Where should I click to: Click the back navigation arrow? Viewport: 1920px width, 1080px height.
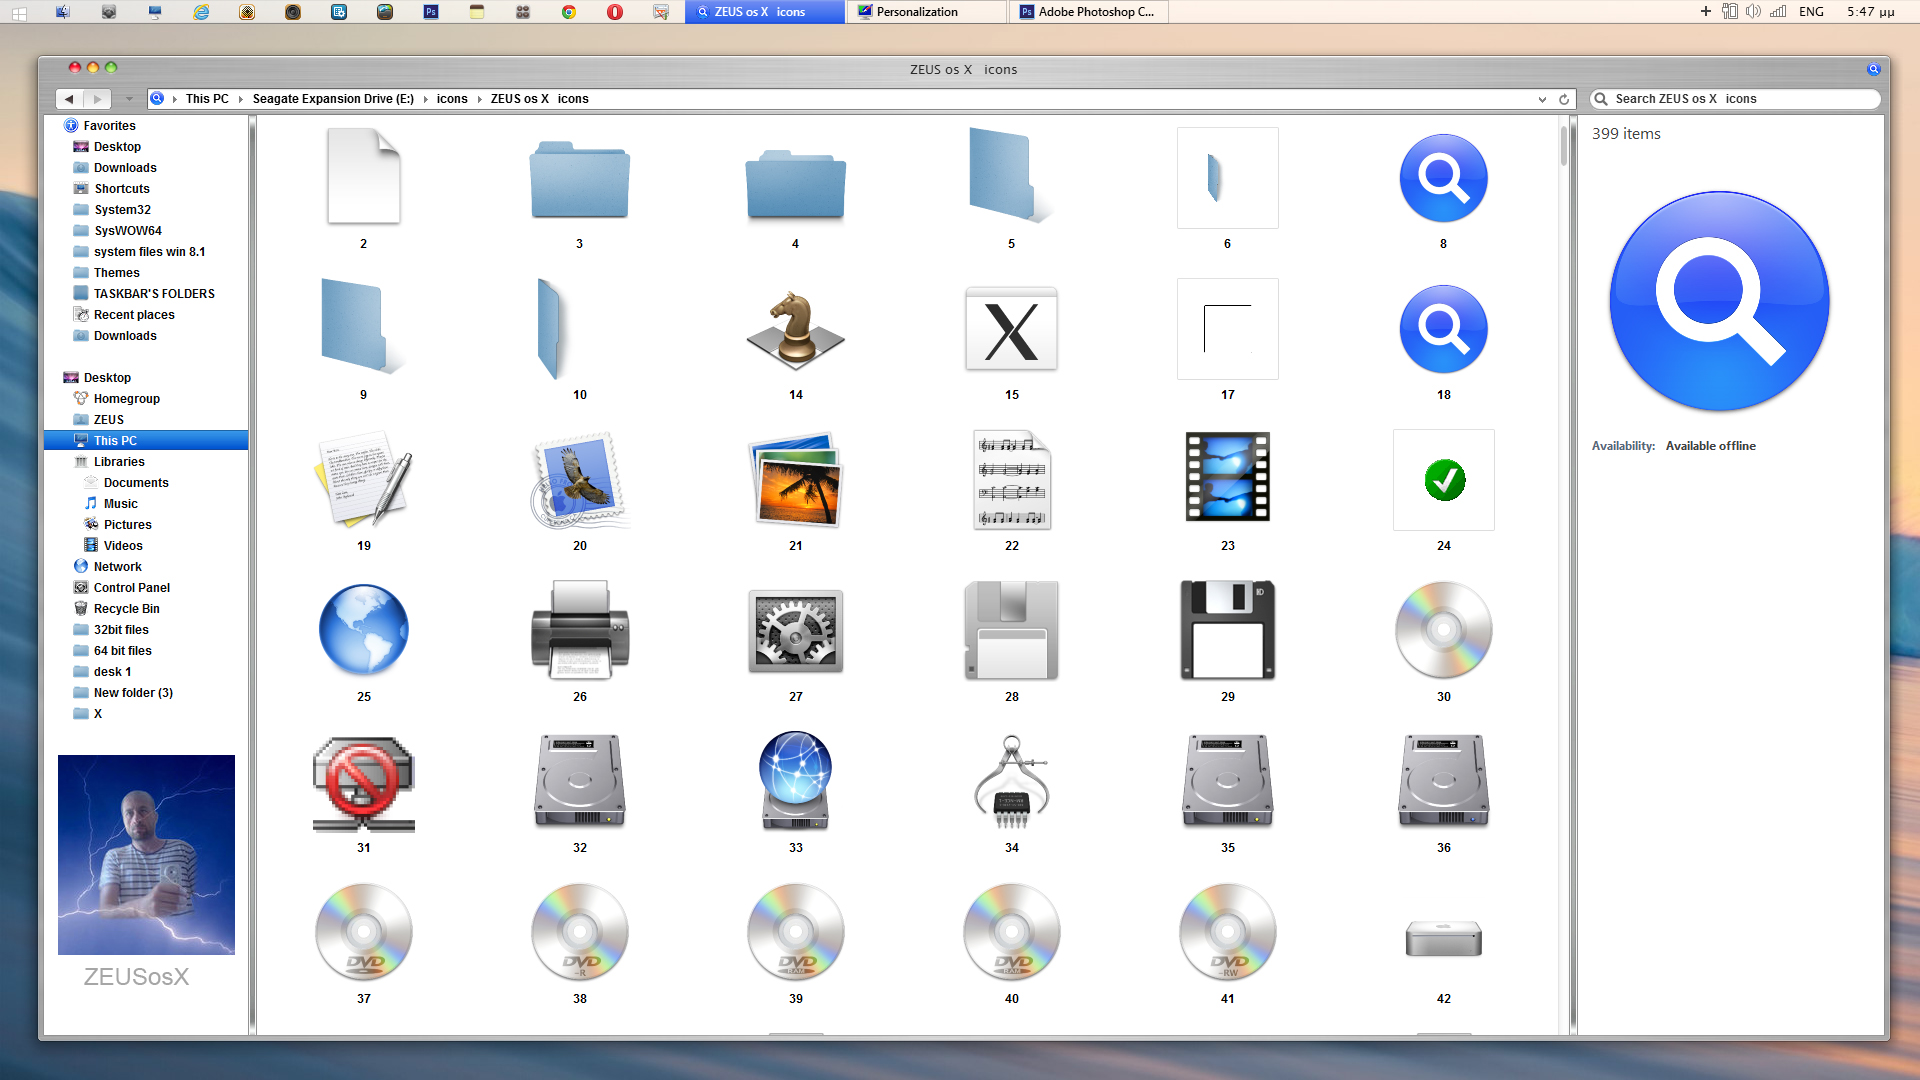click(x=67, y=99)
